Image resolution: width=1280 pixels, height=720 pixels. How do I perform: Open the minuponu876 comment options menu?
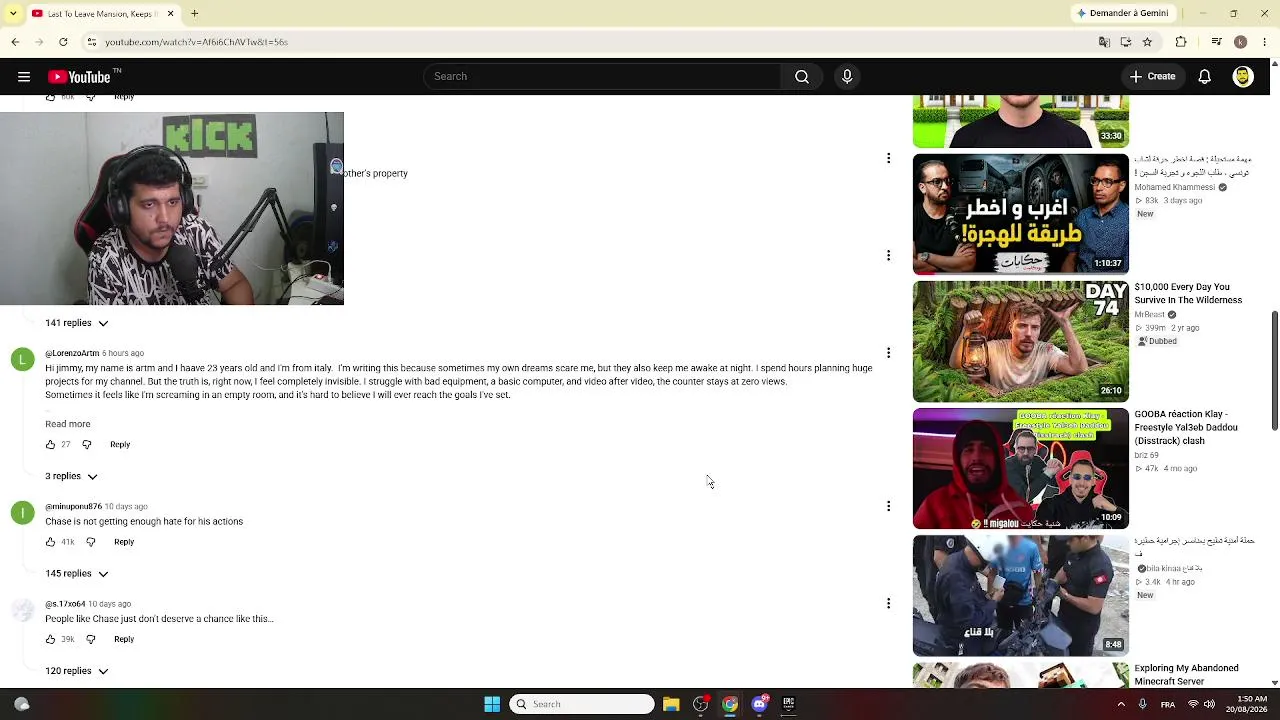tap(888, 506)
